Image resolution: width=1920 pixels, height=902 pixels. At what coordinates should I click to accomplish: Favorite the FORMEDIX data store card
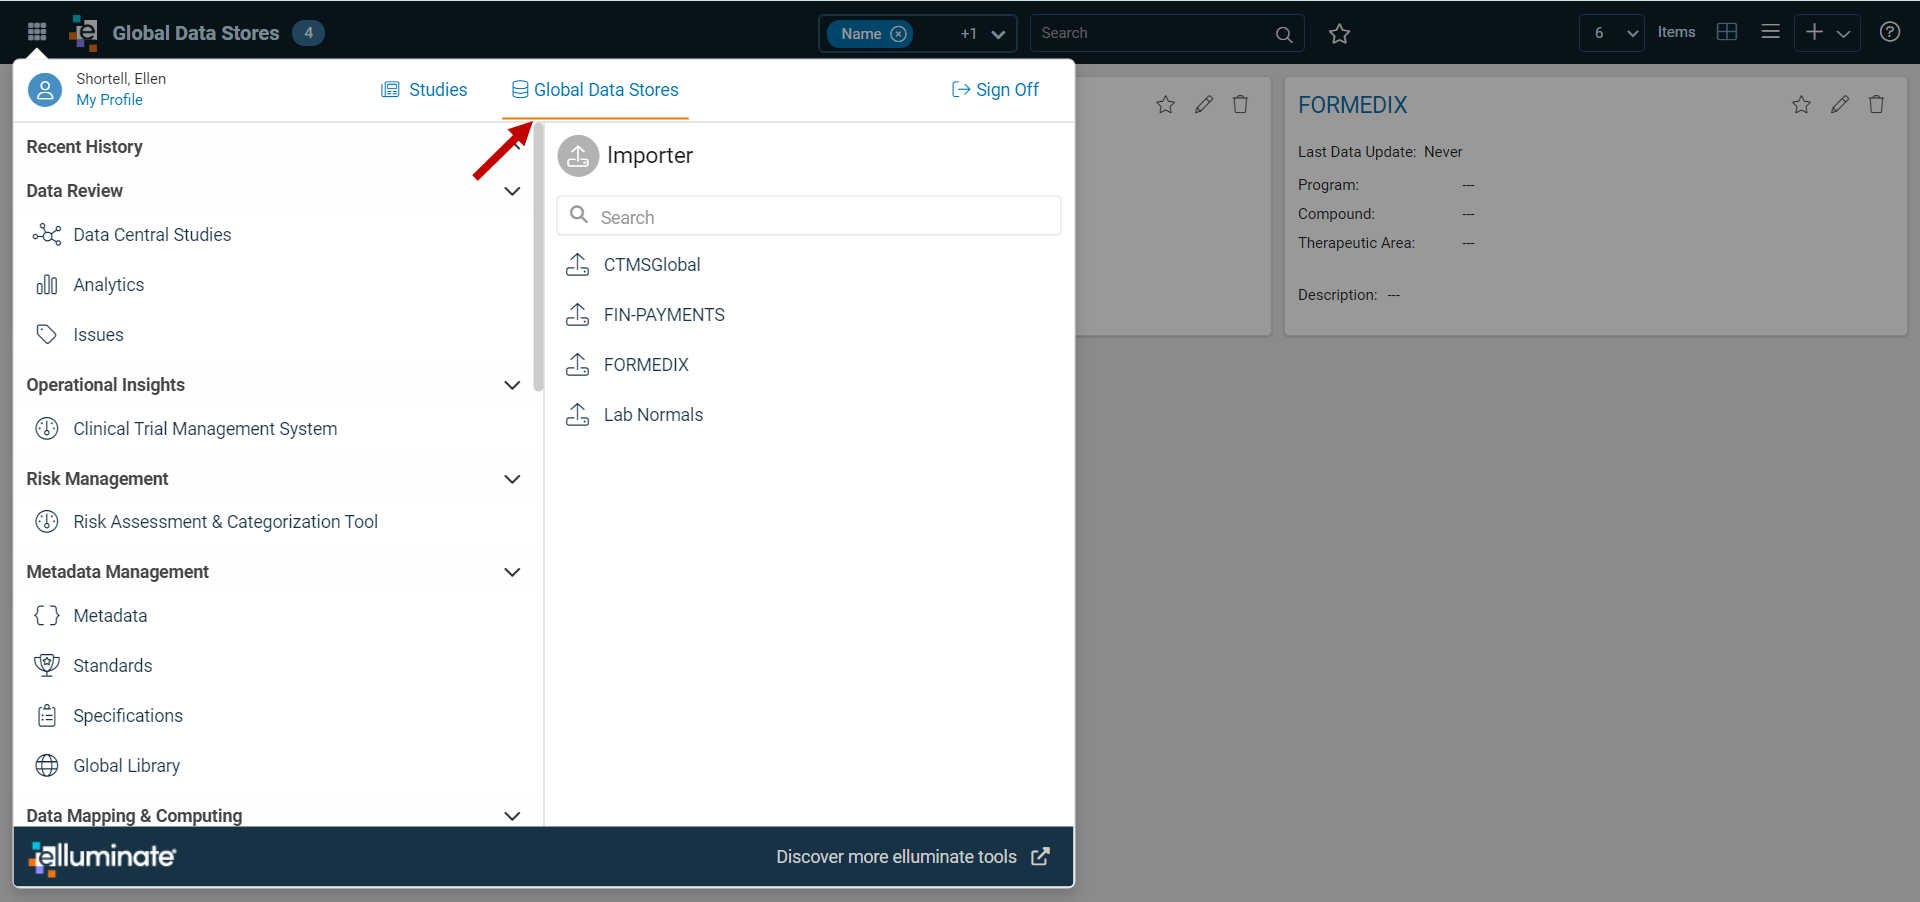coord(1801,104)
